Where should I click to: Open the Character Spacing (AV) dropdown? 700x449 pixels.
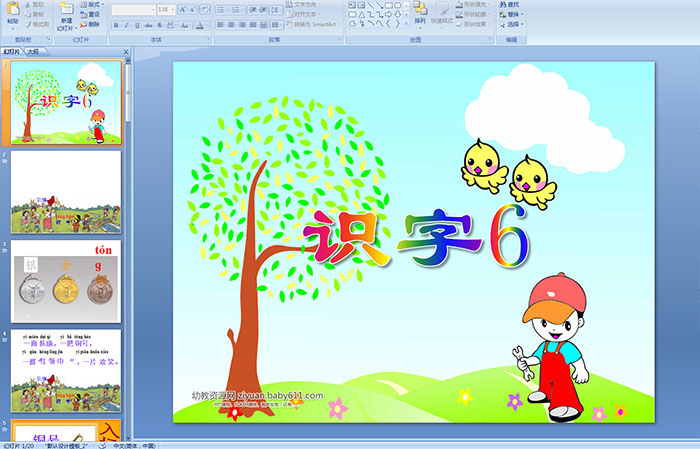pos(172,25)
